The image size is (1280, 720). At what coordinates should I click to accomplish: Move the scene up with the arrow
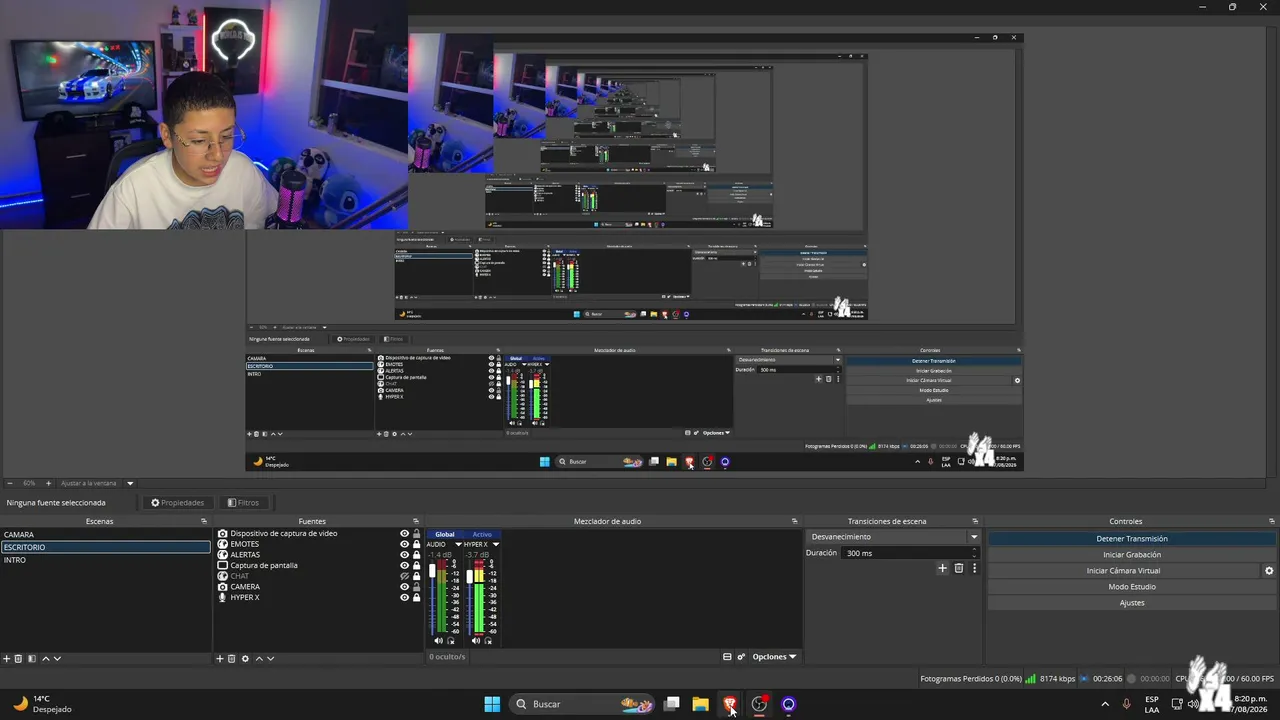45,658
